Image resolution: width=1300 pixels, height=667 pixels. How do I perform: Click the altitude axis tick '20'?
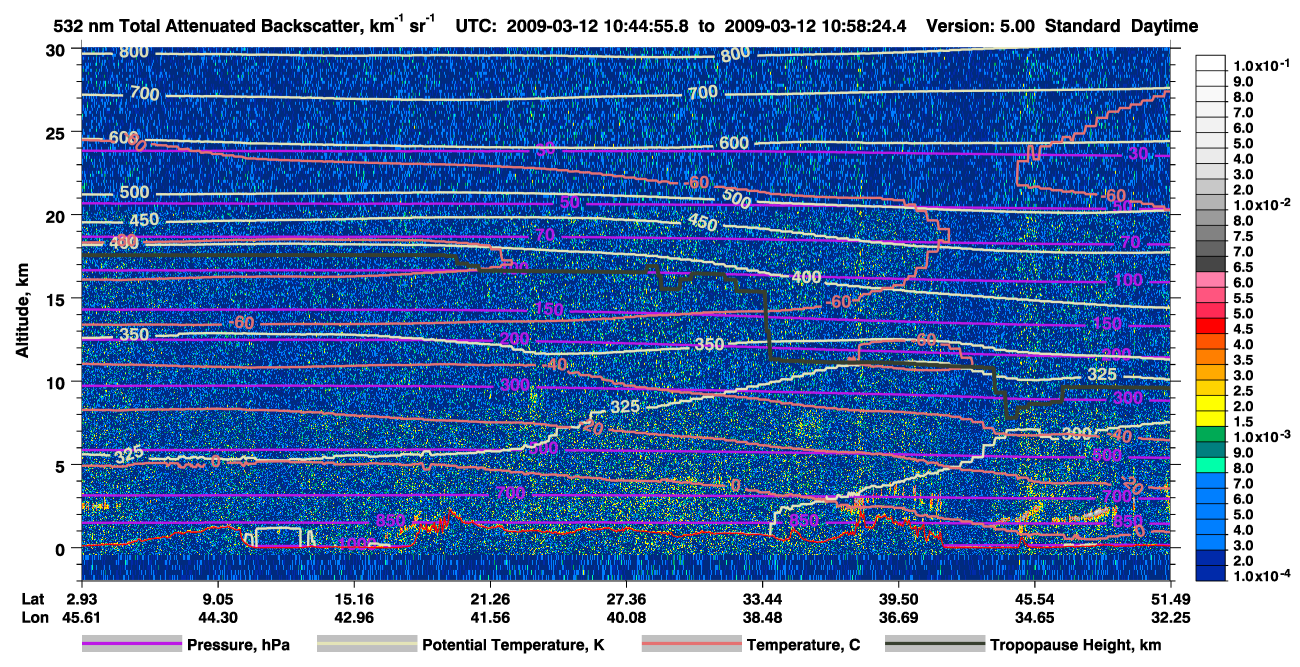pyautogui.click(x=58, y=215)
